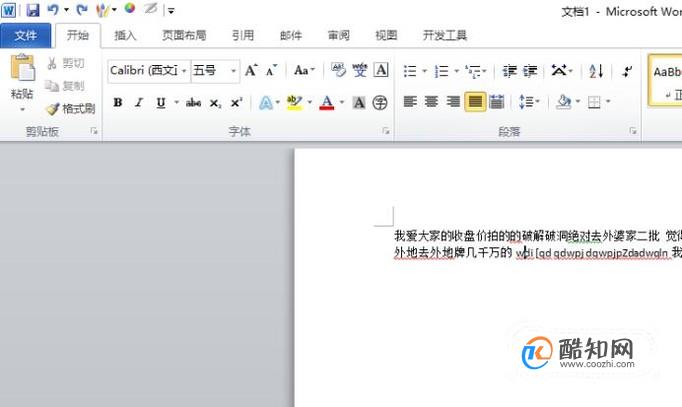Open the 邮件 tab
This screenshot has width=682, height=407.
pyautogui.click(x=291, y=35)
